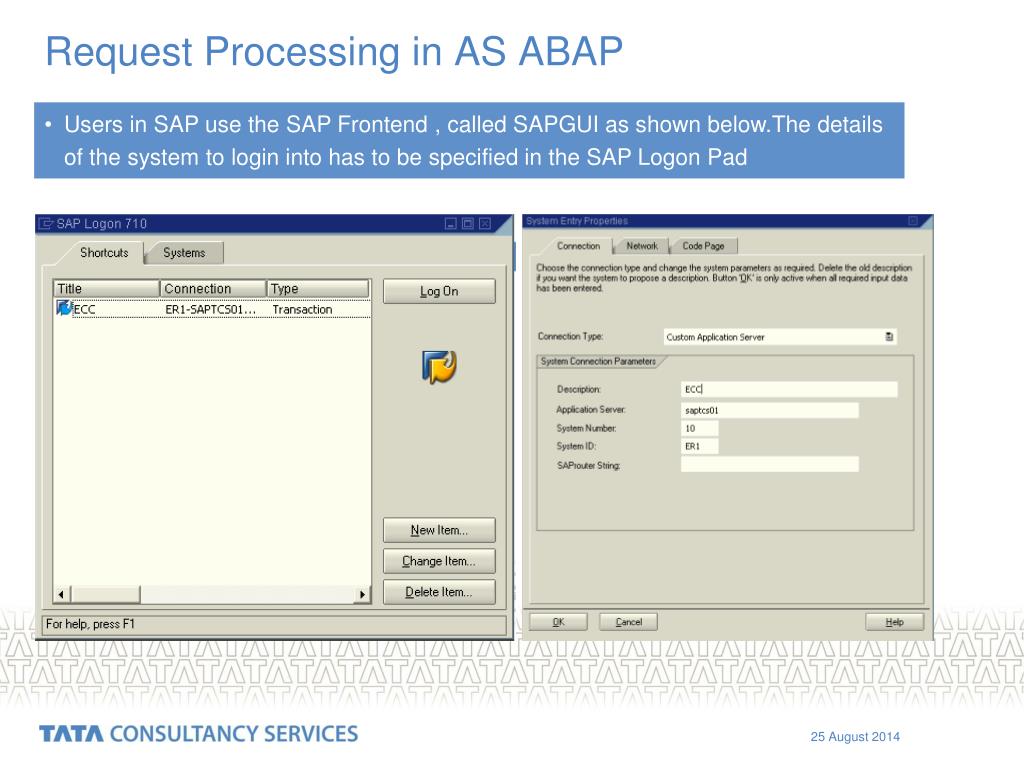
Task: Click the SAProuter String field
Action: point(770,464)
